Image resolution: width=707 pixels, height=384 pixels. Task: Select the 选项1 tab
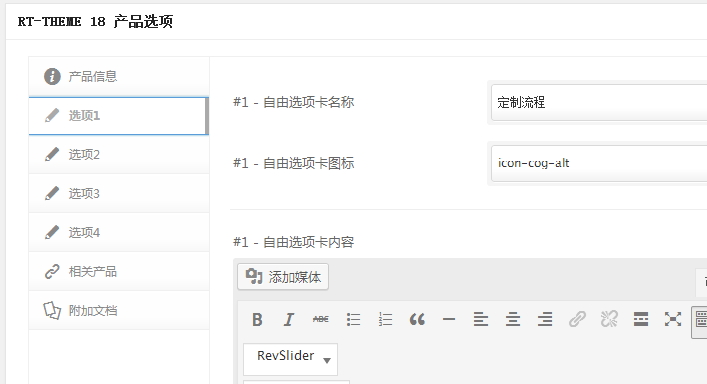coord(118,116)
